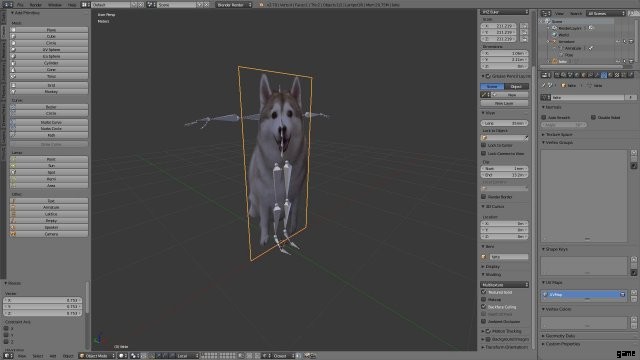The height and width of the screenshot is (360, 640).
Task: Select the UVMap entry in UV Maps
Action: (x=583, y=295)
